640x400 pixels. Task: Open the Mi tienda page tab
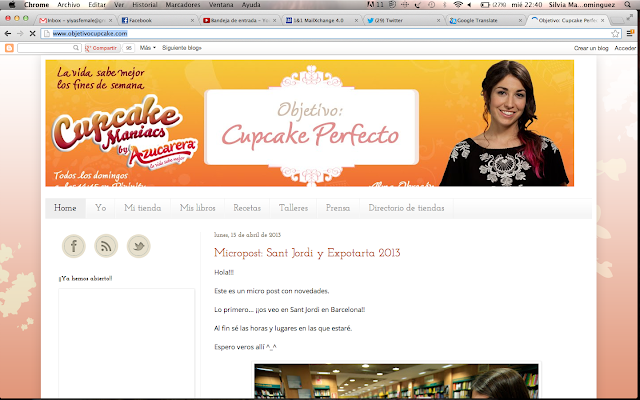coord(142,208)
